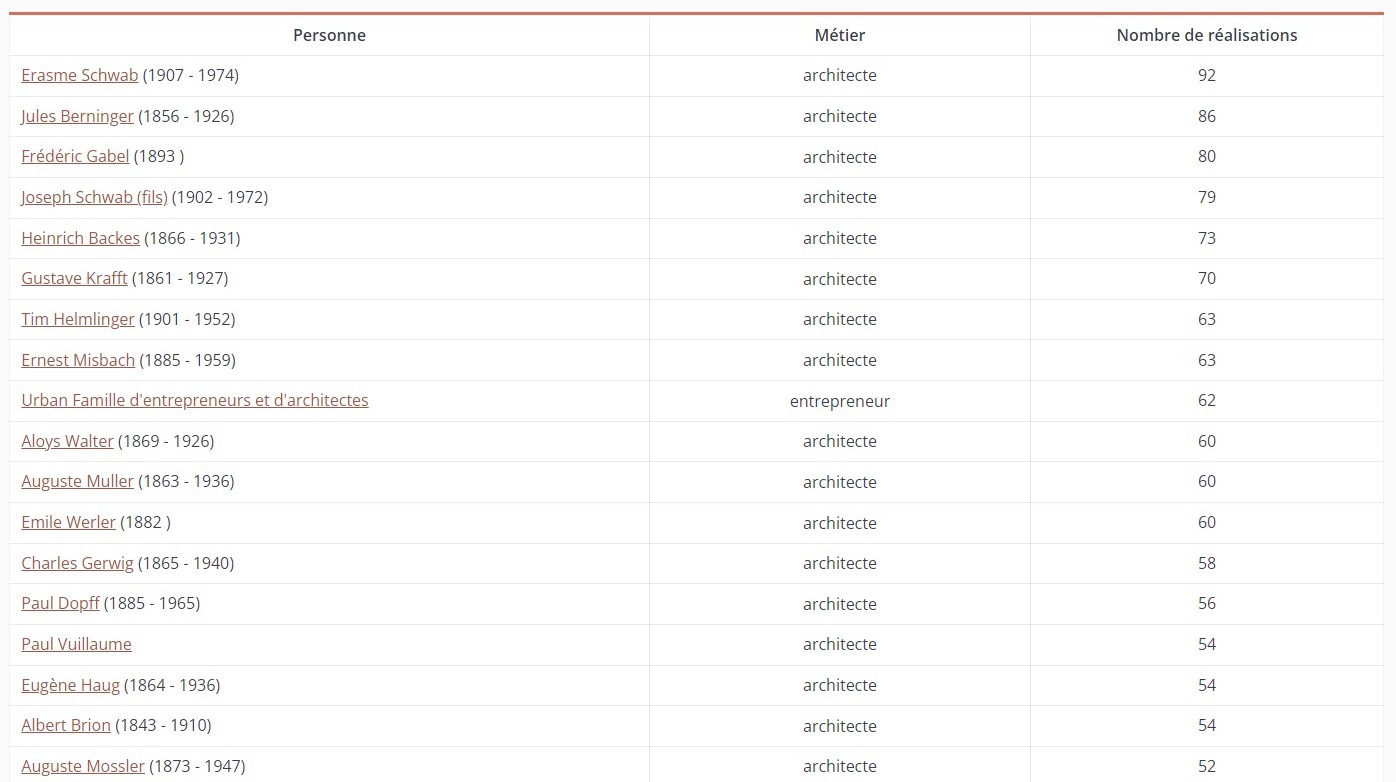Click the Métier column header
Image resolution: width=1396 pixels, height=782 pixels.
point(840,35)
